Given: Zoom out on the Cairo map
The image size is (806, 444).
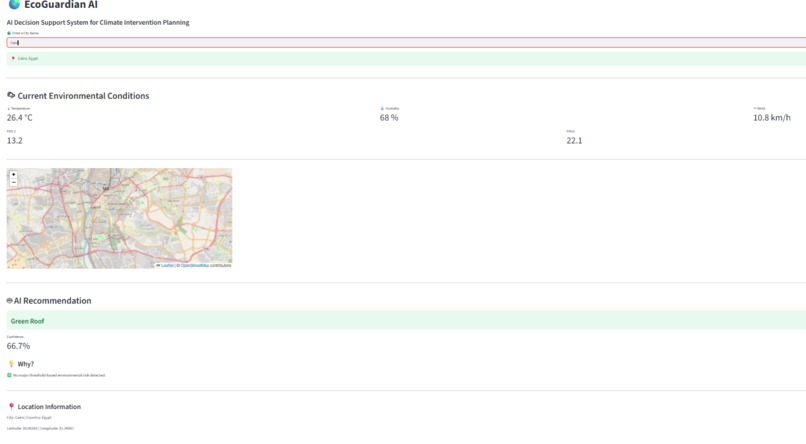Looking at the screenshot, I should 13,182.
